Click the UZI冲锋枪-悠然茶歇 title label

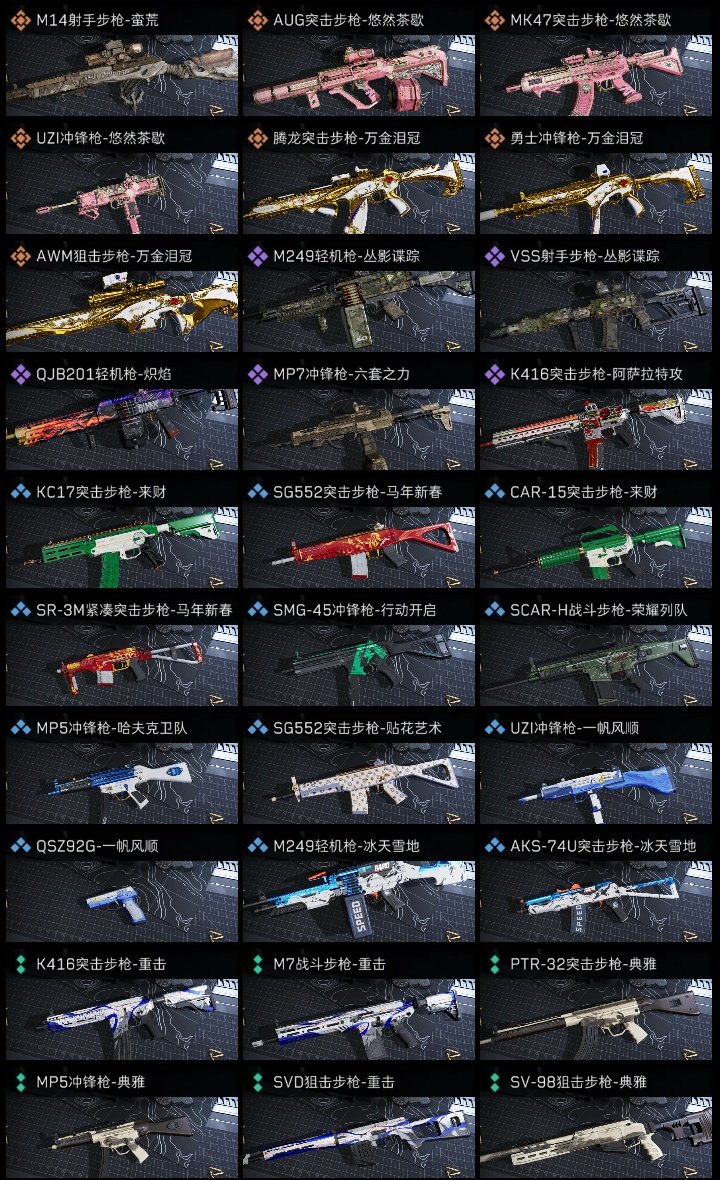(x=101, y=138)
